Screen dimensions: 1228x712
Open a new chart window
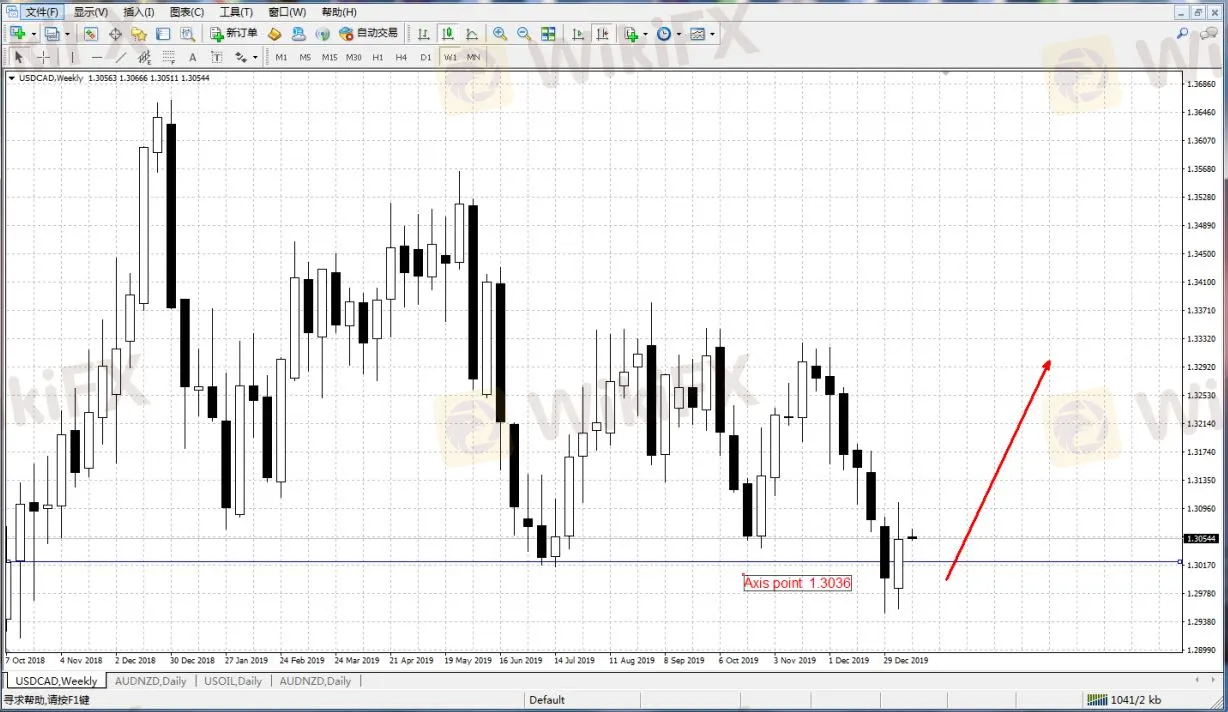click(x=18, y=33)
